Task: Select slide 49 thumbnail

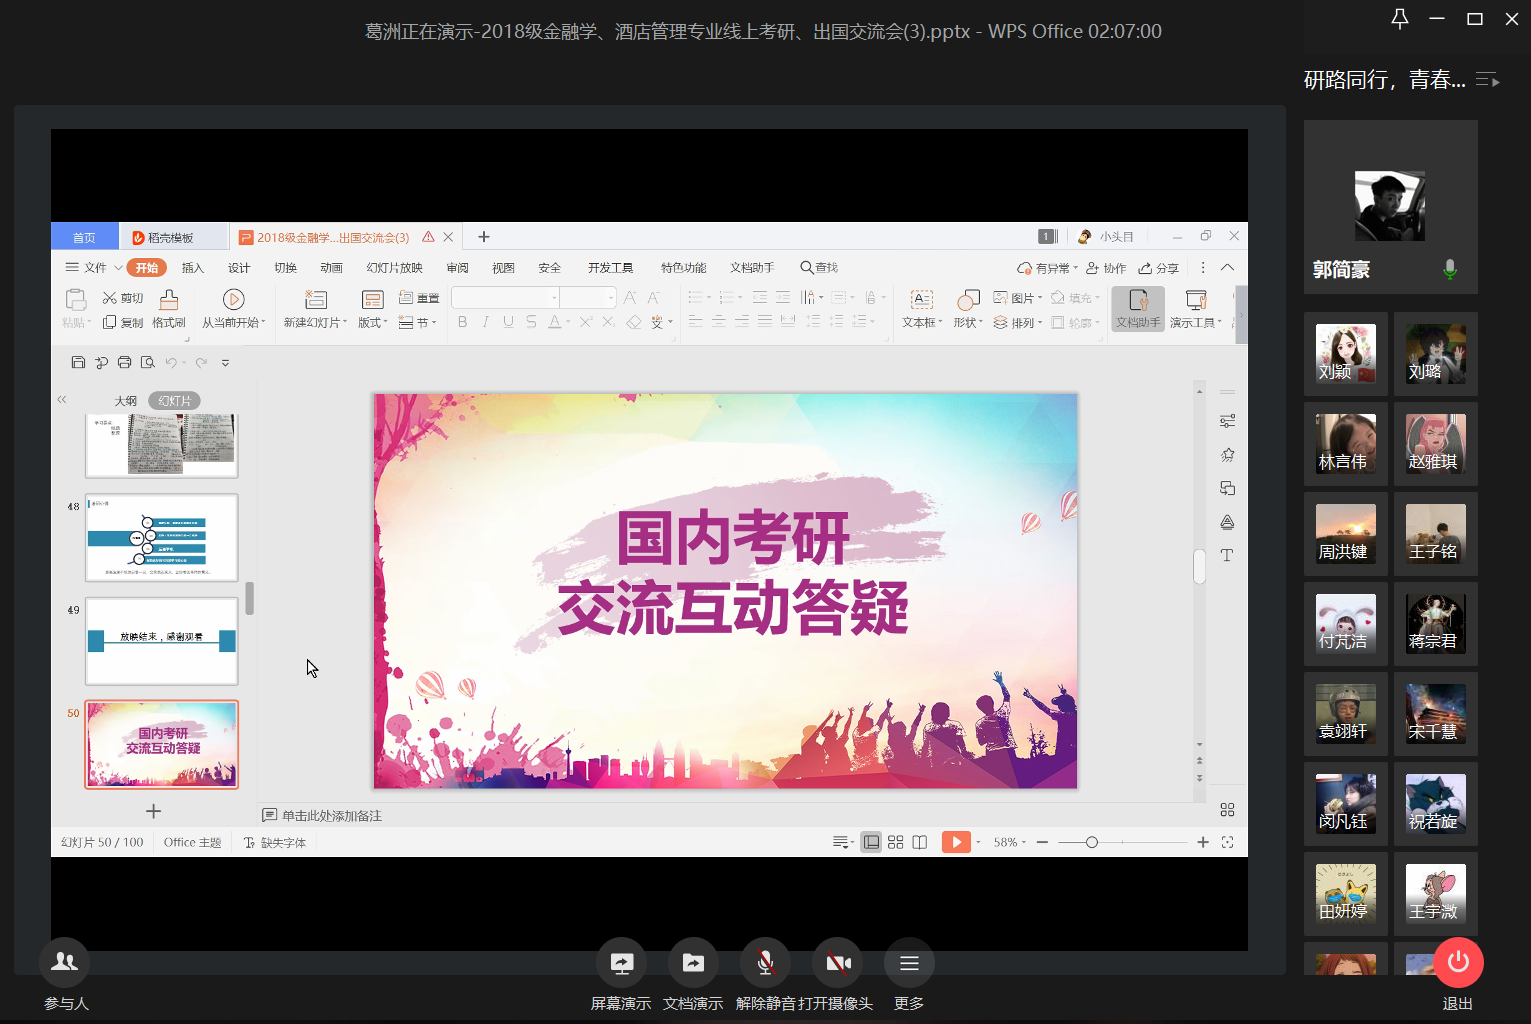Action: (x=161, y=640)
